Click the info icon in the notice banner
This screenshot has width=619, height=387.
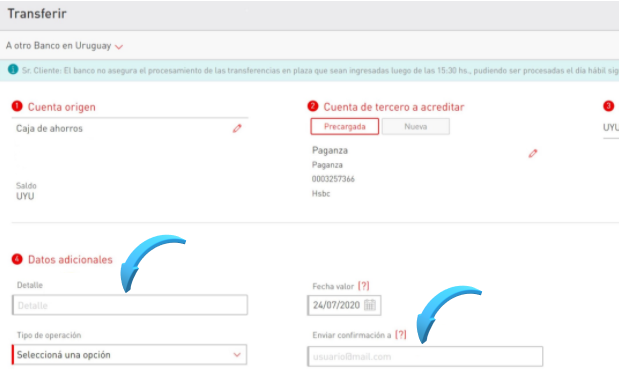tap(13, 70)
